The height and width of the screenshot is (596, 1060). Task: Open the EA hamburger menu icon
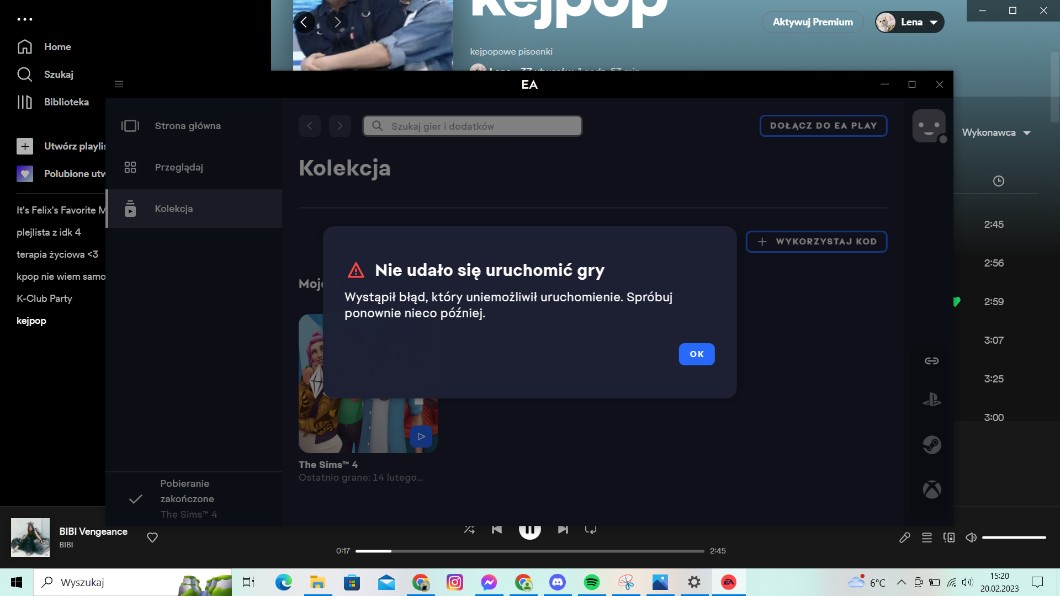point(119,84)
